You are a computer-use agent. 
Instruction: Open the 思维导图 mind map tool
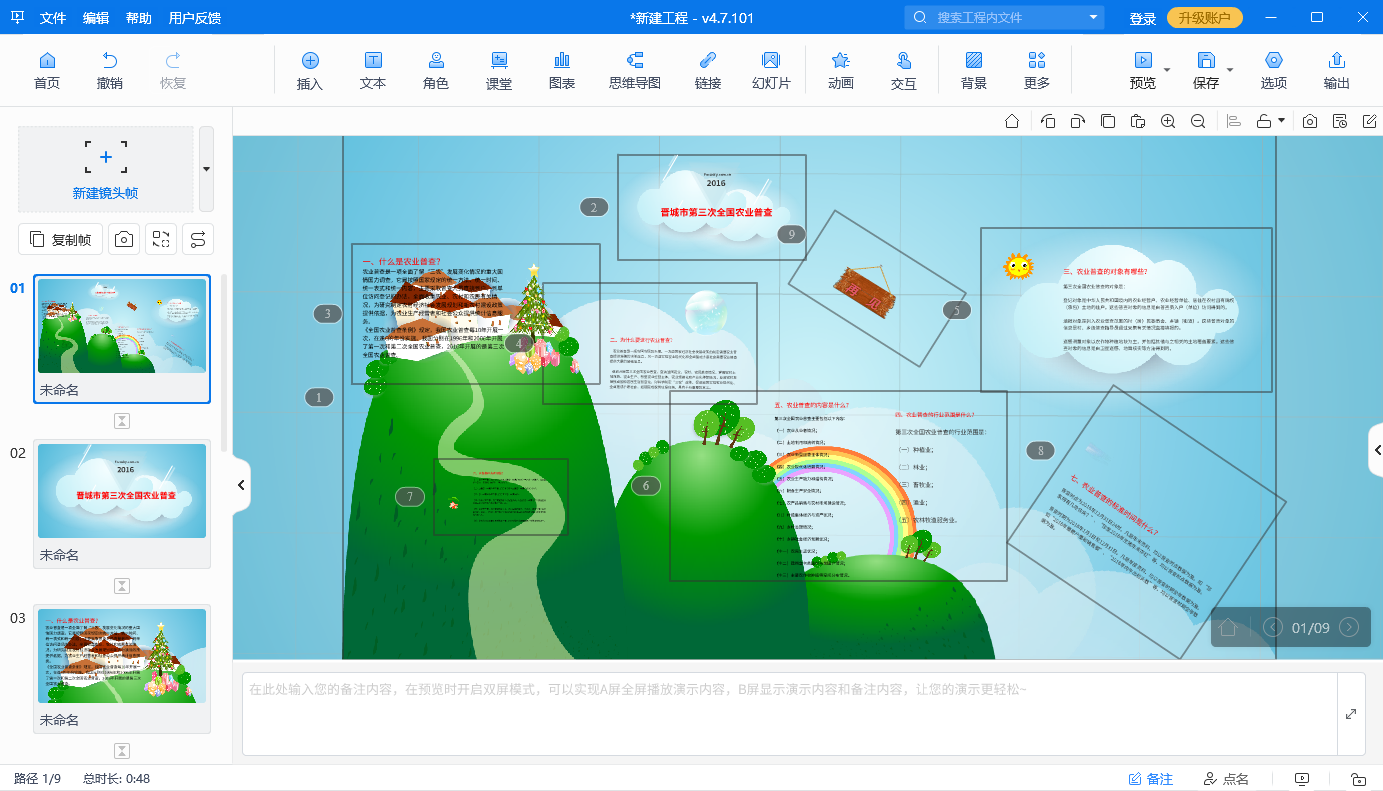click(635, 70)
